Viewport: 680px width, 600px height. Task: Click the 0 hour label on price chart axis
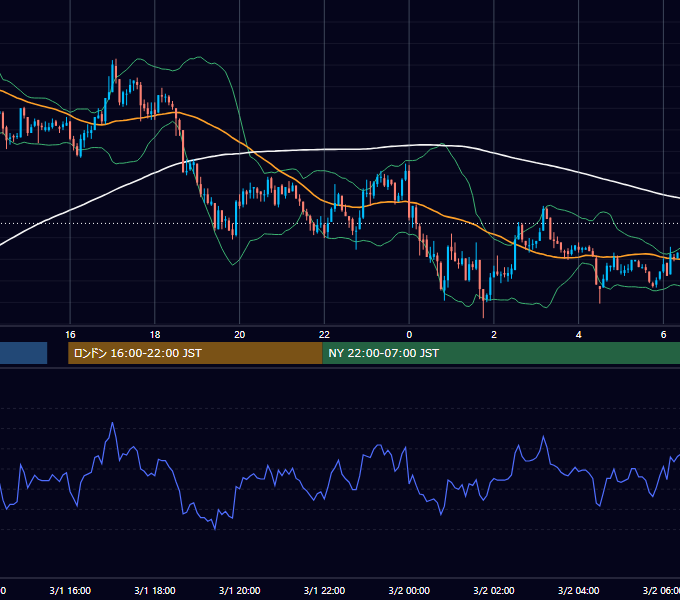(409, 335)
